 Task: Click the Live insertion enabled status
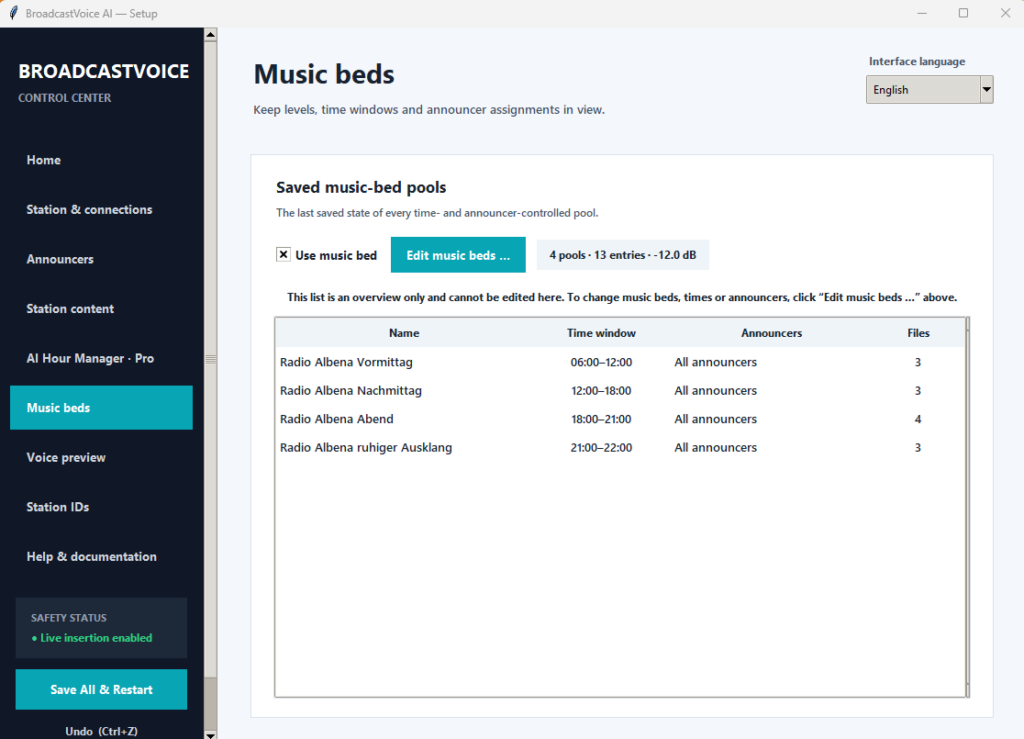pos(92,638)
